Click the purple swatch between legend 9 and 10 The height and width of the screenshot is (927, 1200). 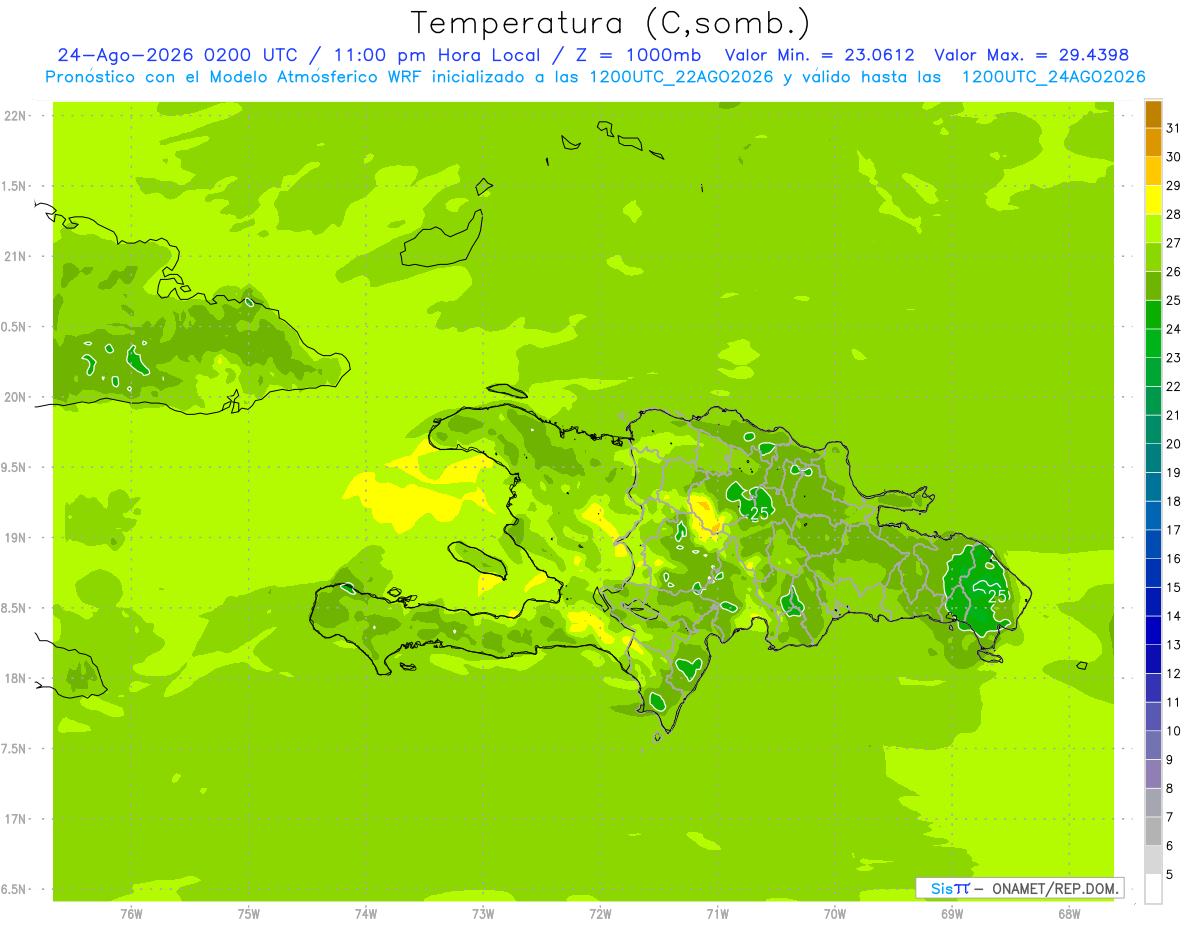1153,745
